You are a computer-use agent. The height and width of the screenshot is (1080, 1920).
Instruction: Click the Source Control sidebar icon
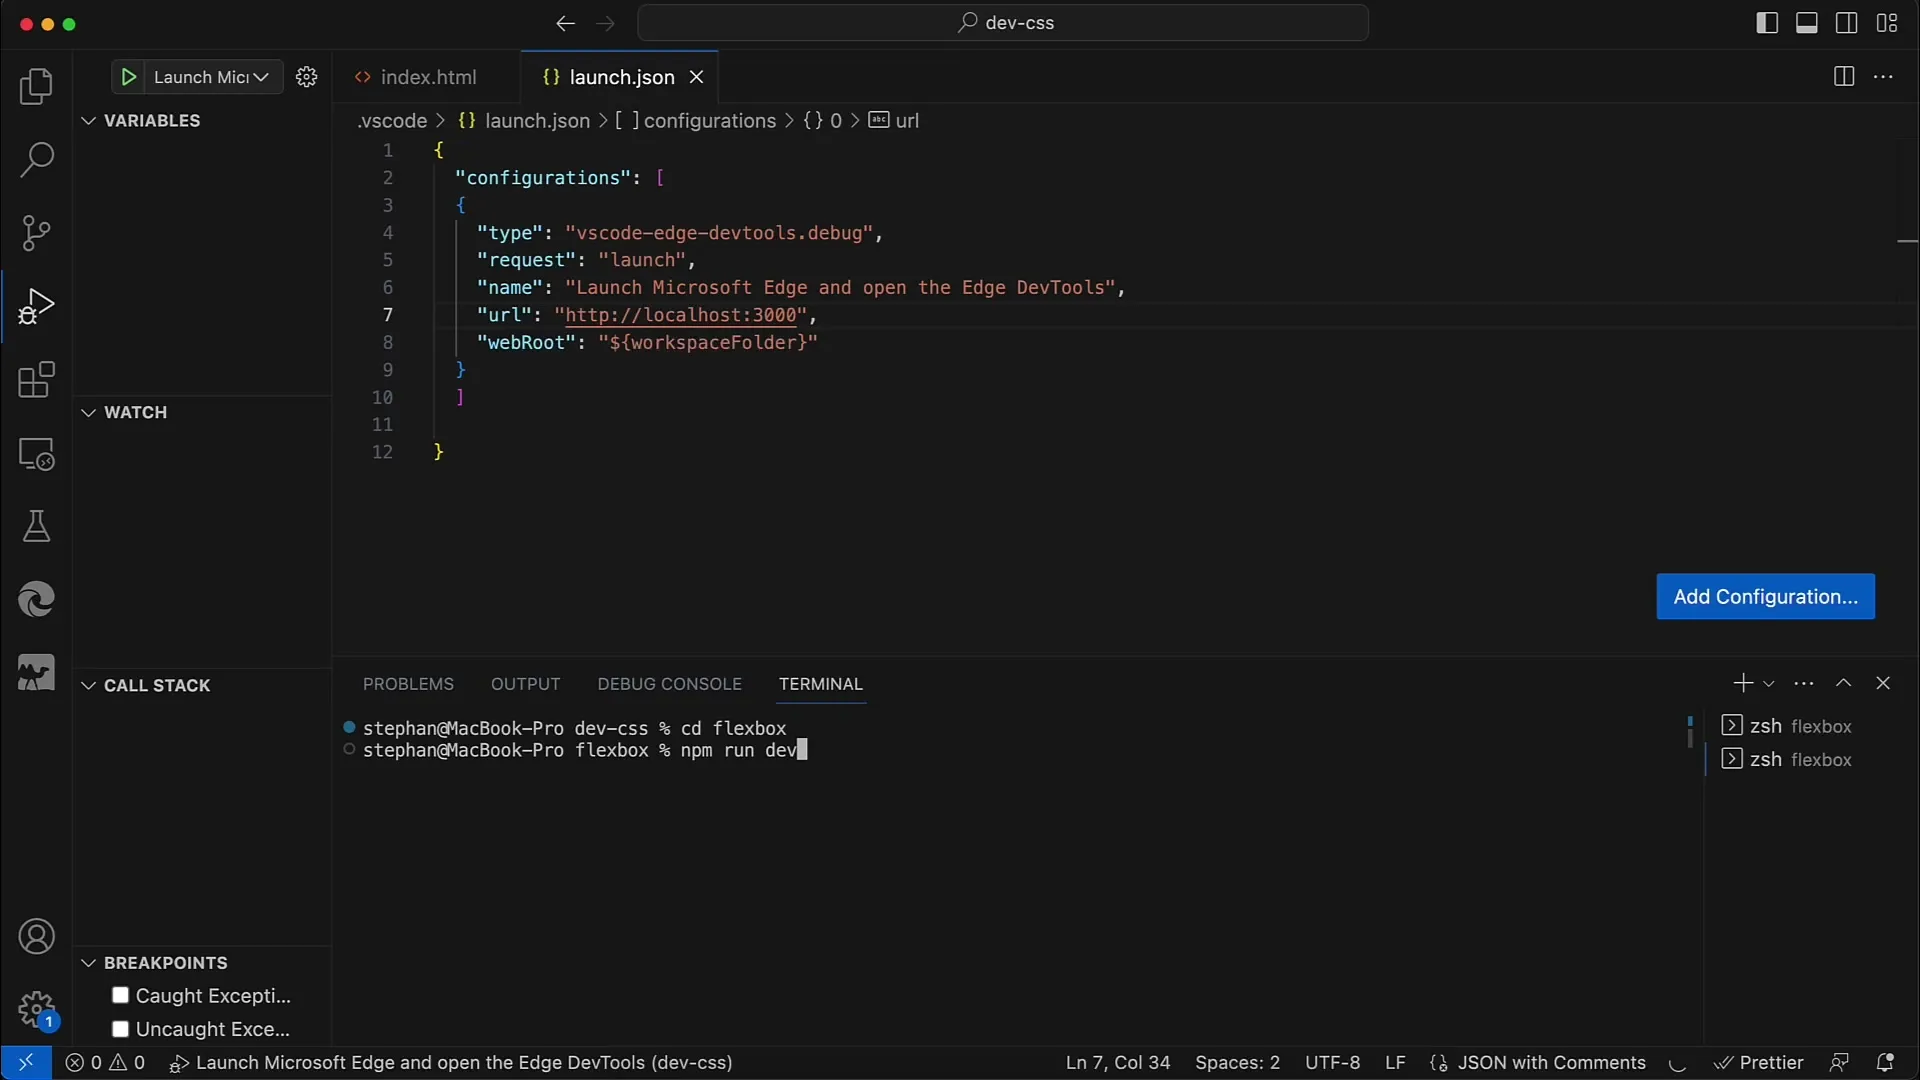pos(36,232)
